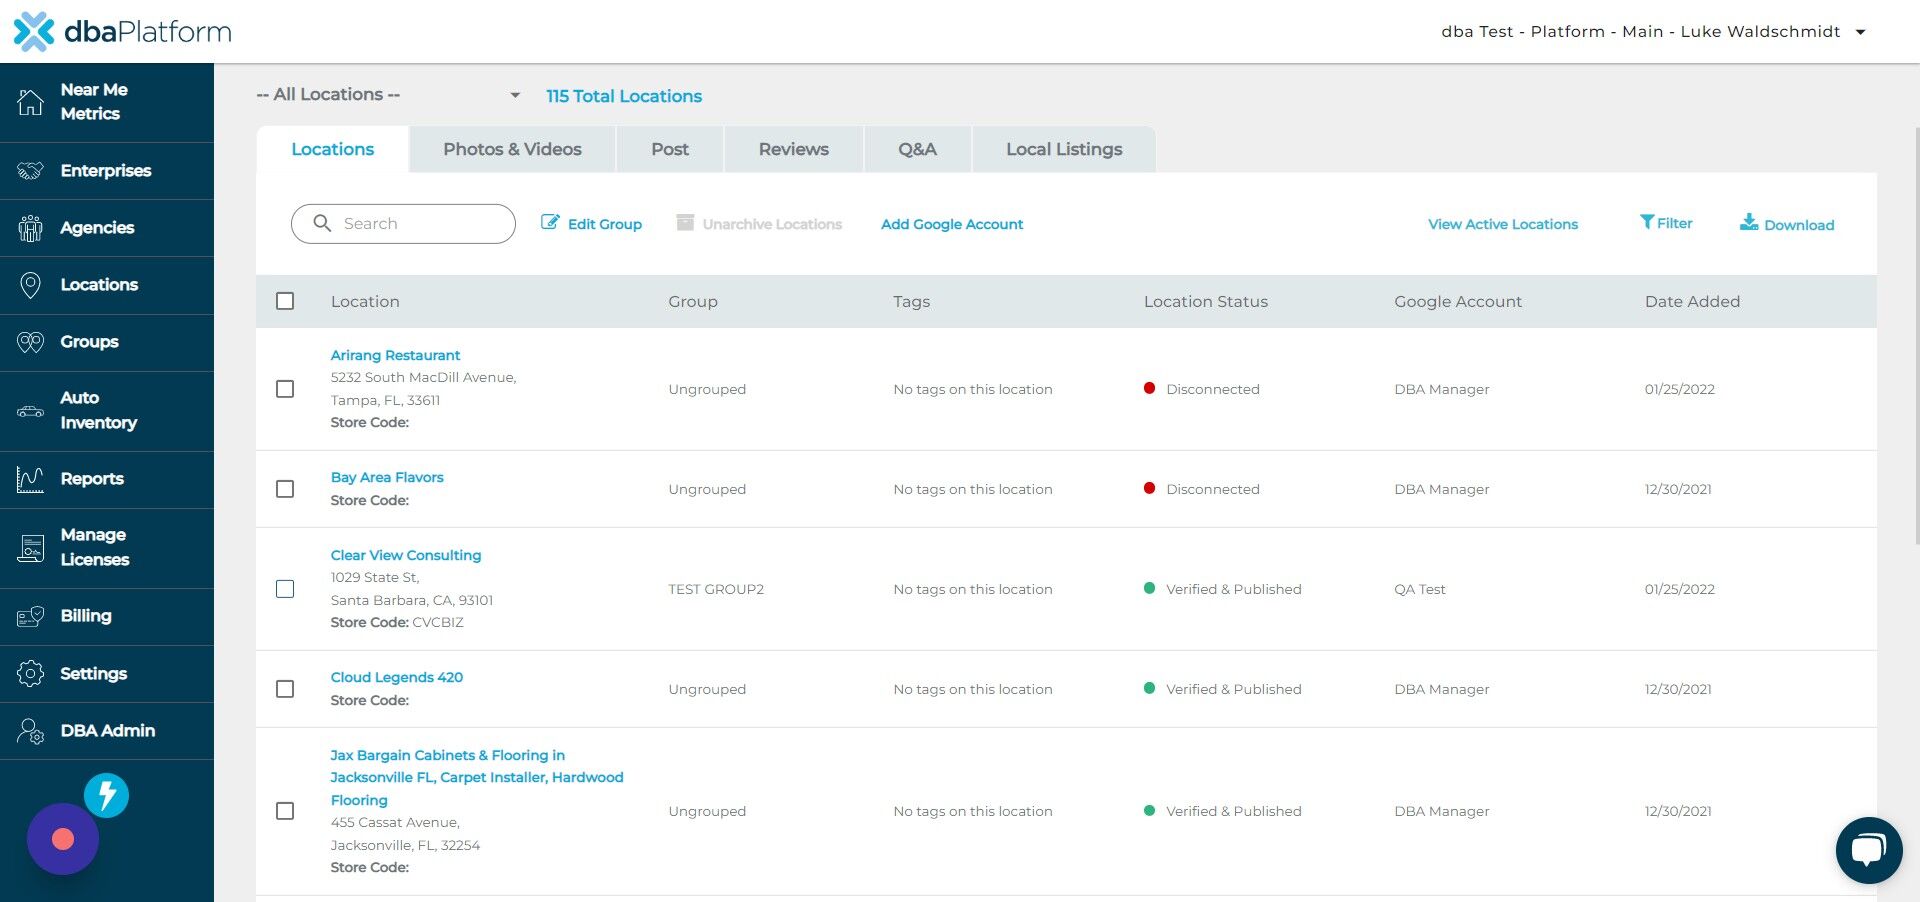Switch to the Reviews tab
This screenshot has height=902, width=1920.
click(x=793, y=149)
